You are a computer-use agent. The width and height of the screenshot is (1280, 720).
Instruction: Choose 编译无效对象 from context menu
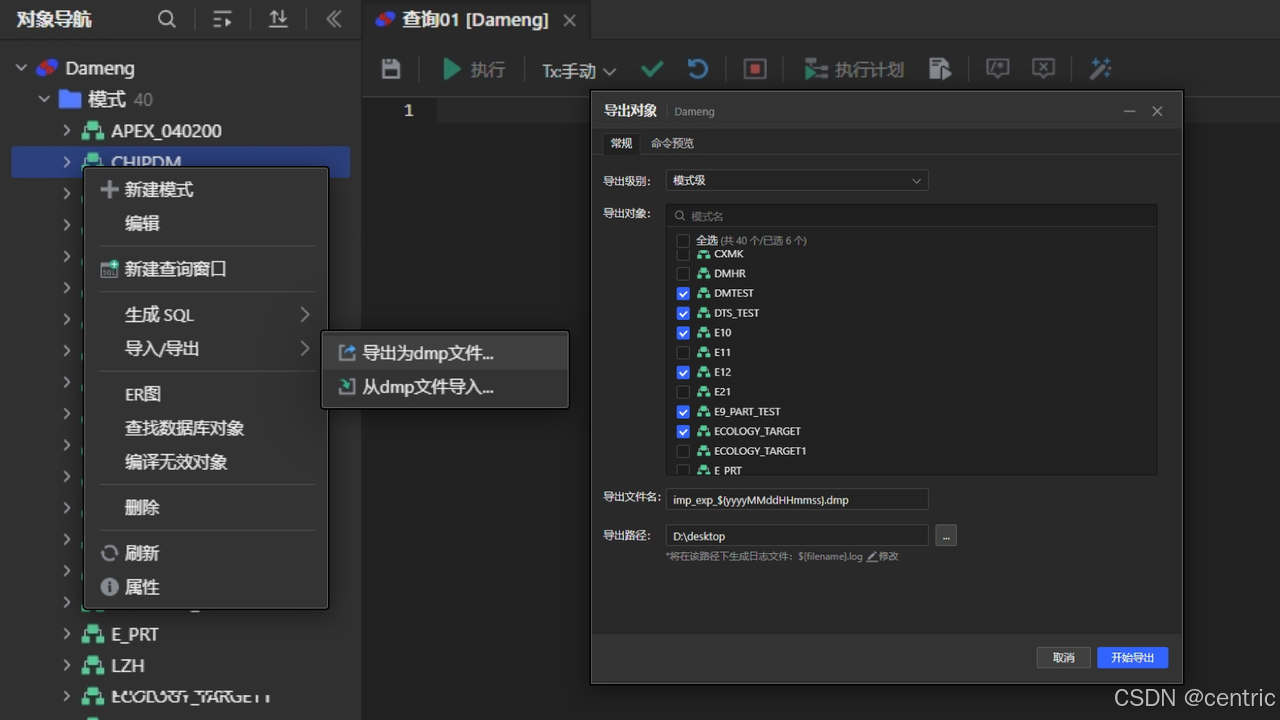click(x=207, y=463)
